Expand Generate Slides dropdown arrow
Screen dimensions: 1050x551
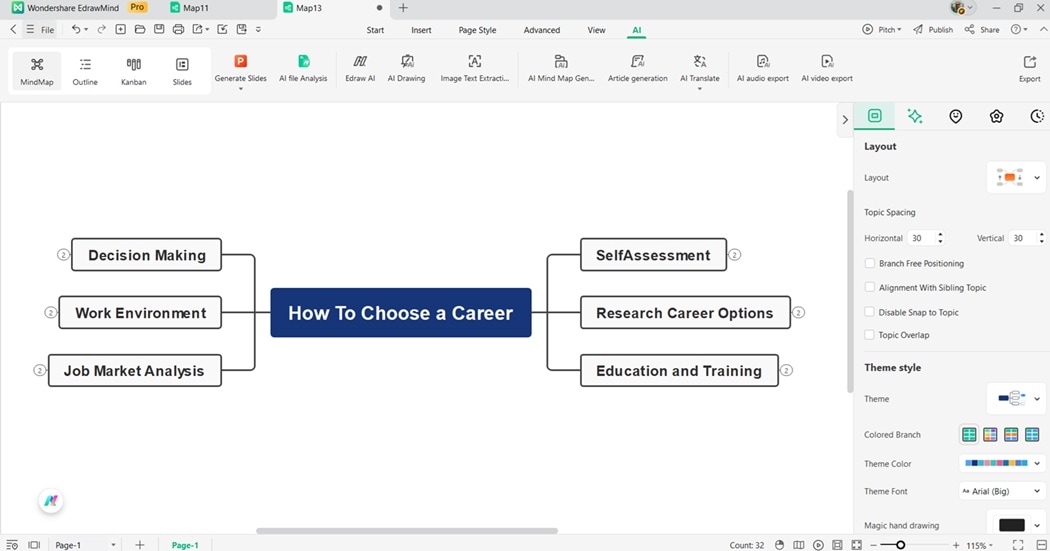coord(240,88)
